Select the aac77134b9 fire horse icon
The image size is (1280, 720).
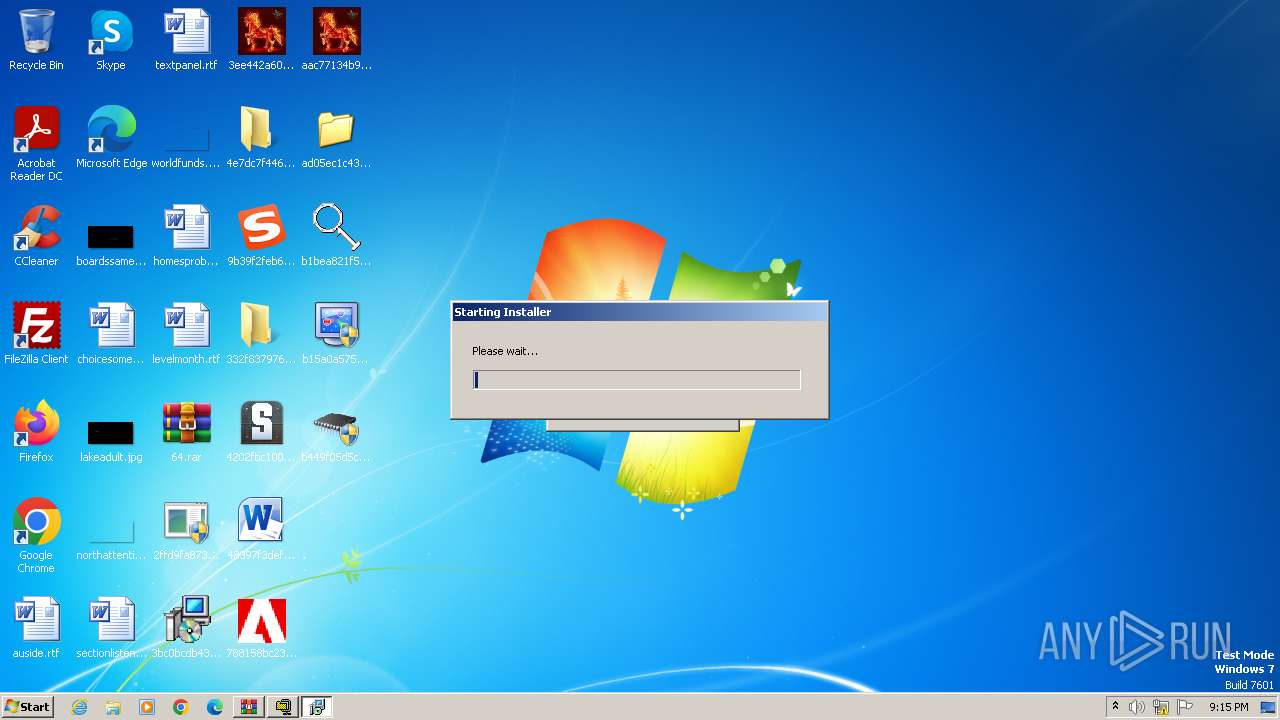(336, 40)
